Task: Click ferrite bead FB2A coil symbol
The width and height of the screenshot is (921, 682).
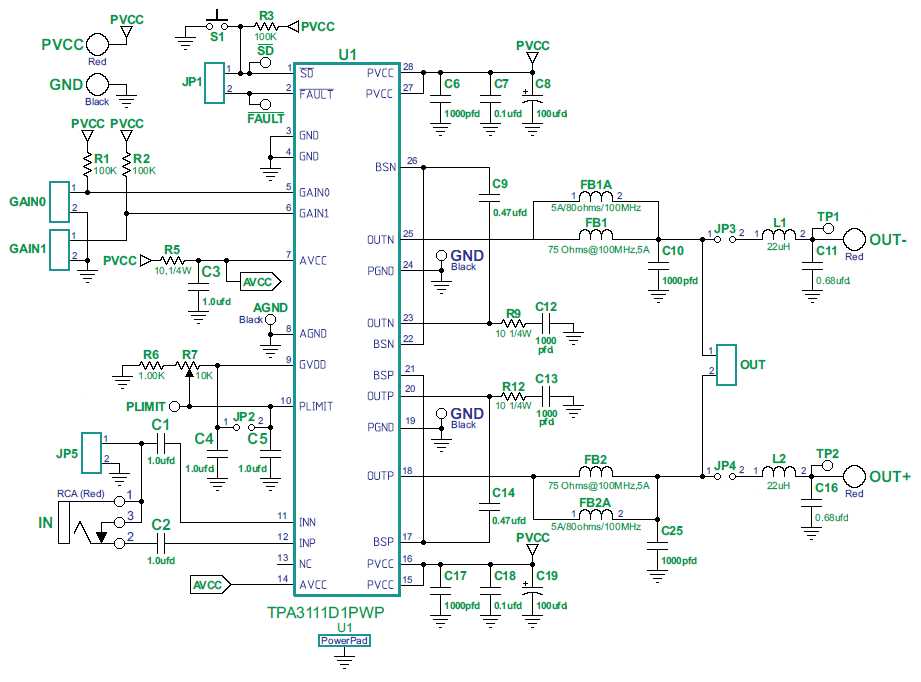Action: pyautogui.click(x=596, y=515)
